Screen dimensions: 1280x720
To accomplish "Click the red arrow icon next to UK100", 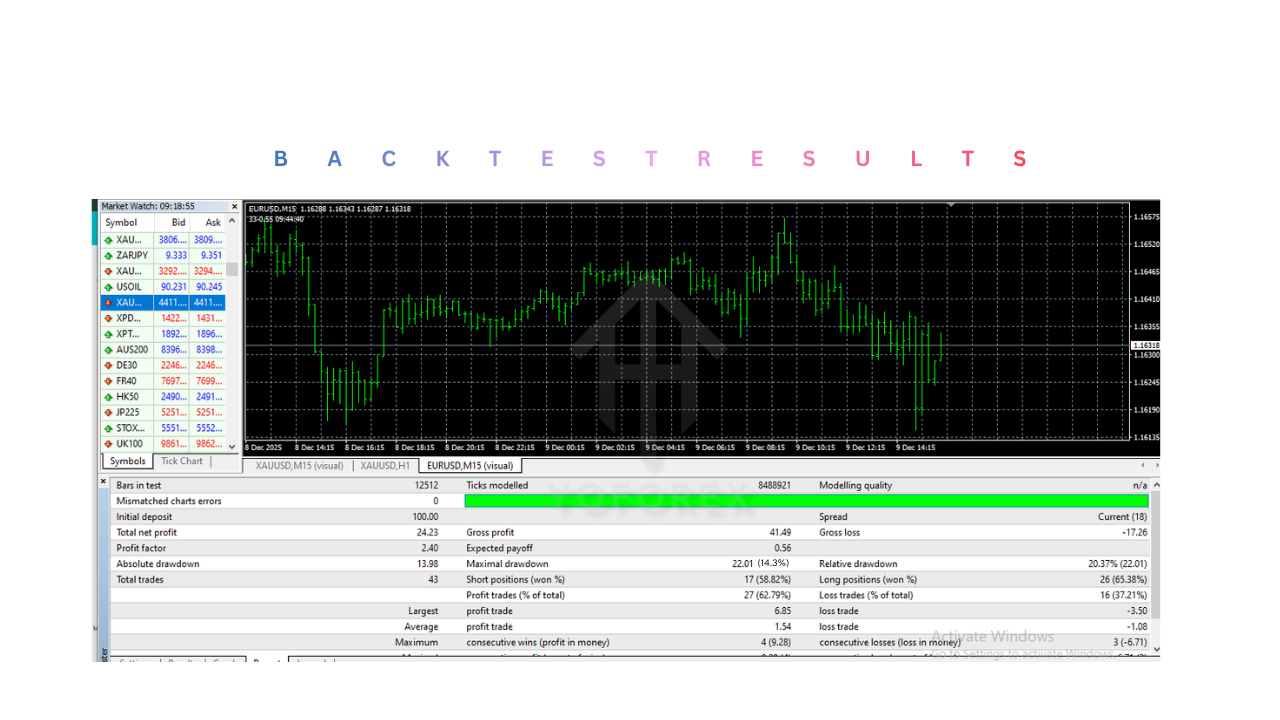I will click(109, 443).
